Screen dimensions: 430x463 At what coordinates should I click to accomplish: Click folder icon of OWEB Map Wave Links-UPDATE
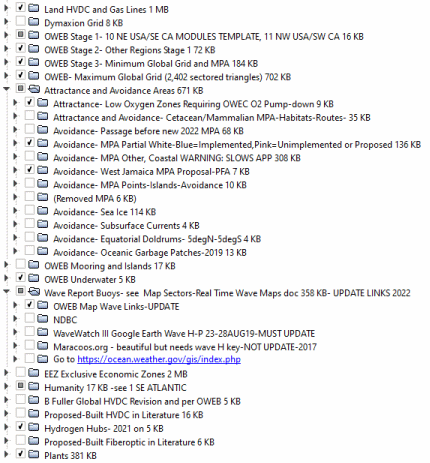point(42,305)
